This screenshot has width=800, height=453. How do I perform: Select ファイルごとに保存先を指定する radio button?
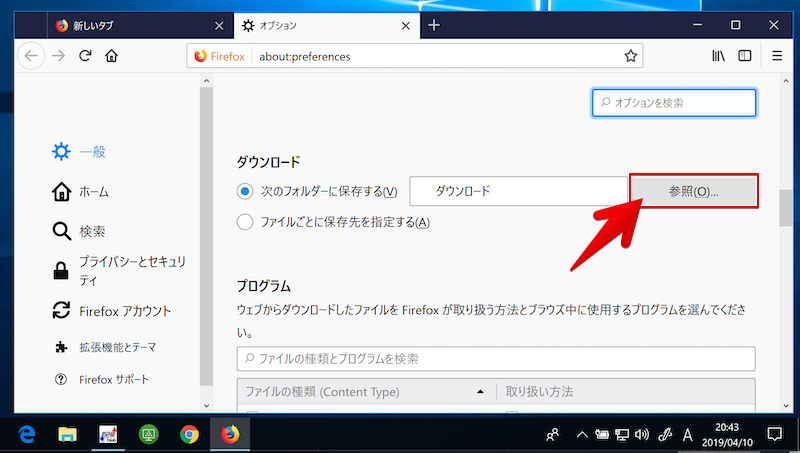[245, 222]
